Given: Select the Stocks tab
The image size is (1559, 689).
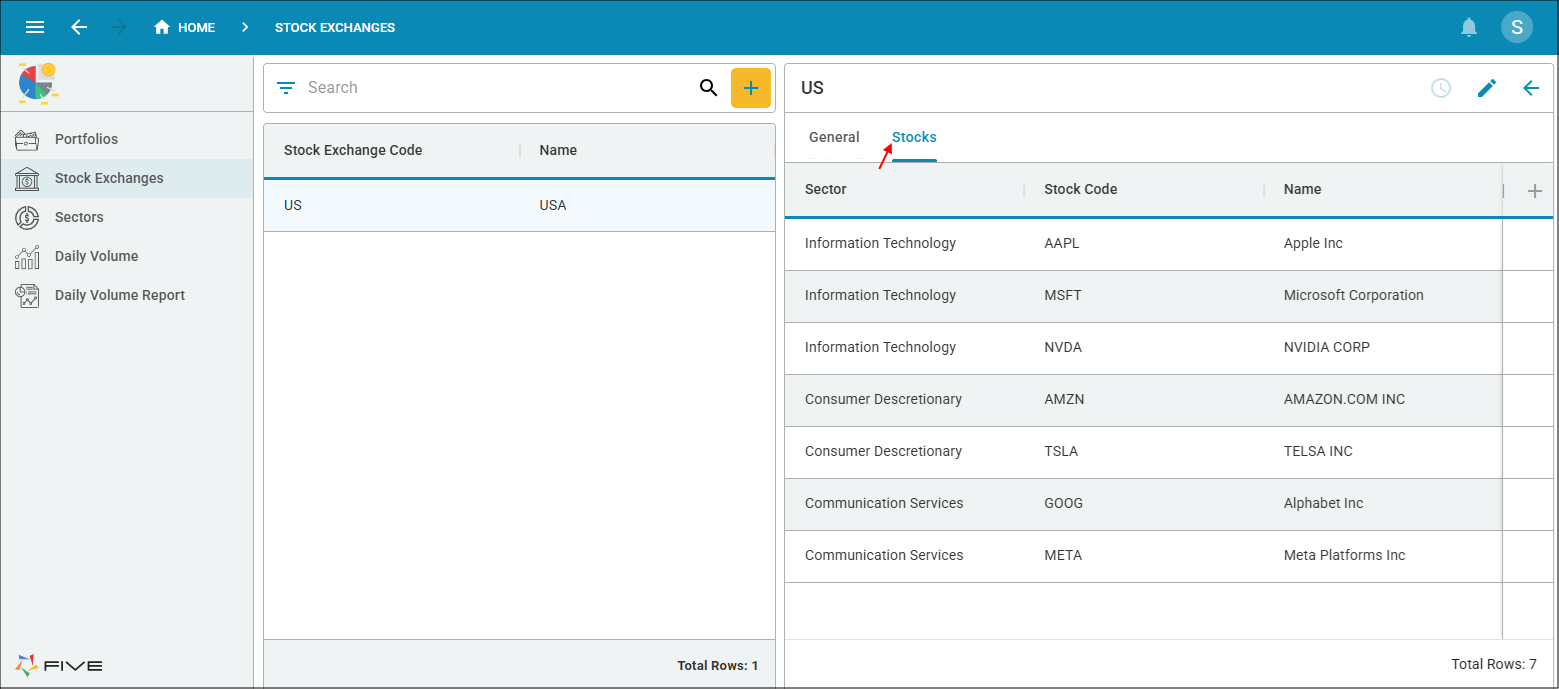Looking at the screenshot, I should [914, 137].
